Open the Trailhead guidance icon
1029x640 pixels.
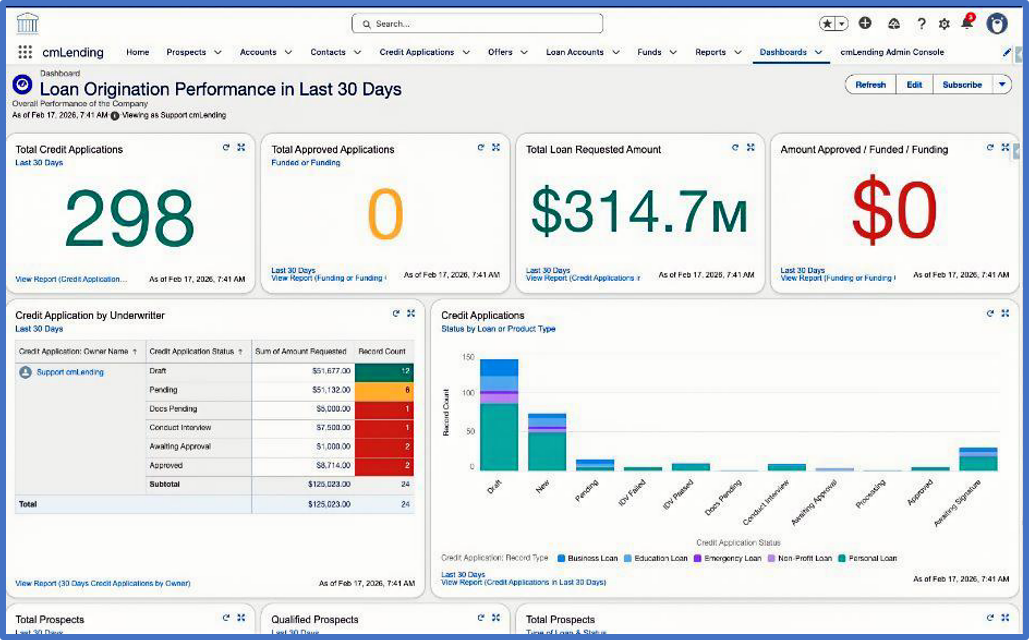tap(894, 24)
